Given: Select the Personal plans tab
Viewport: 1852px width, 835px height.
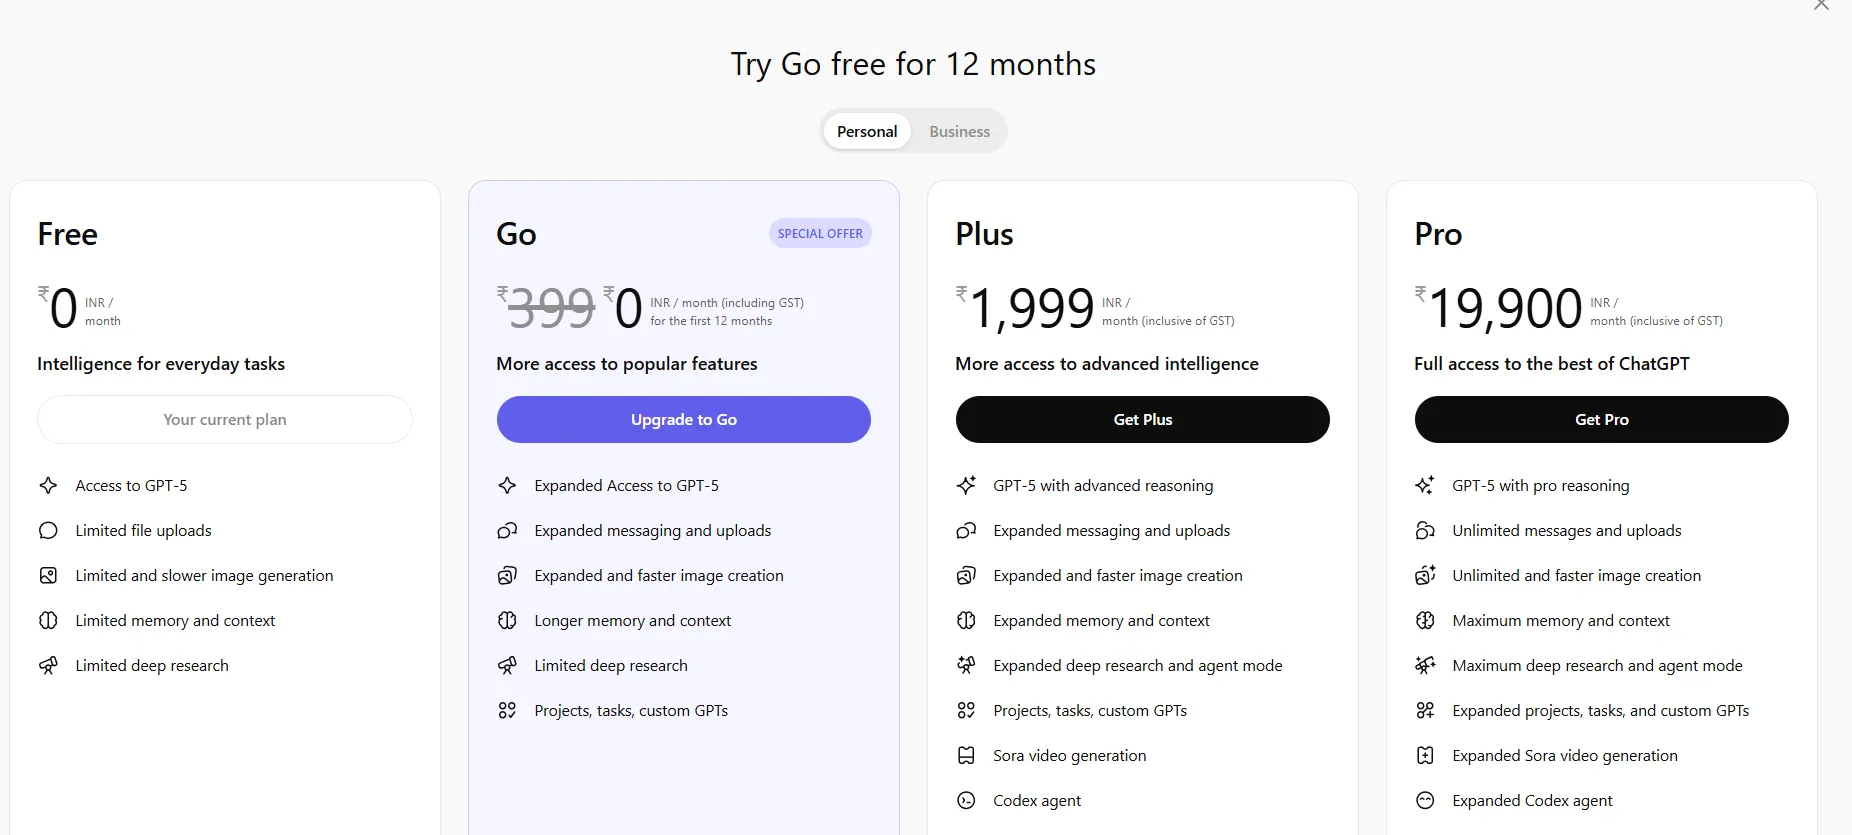Looking at the screenshot, I should [867, 131].
